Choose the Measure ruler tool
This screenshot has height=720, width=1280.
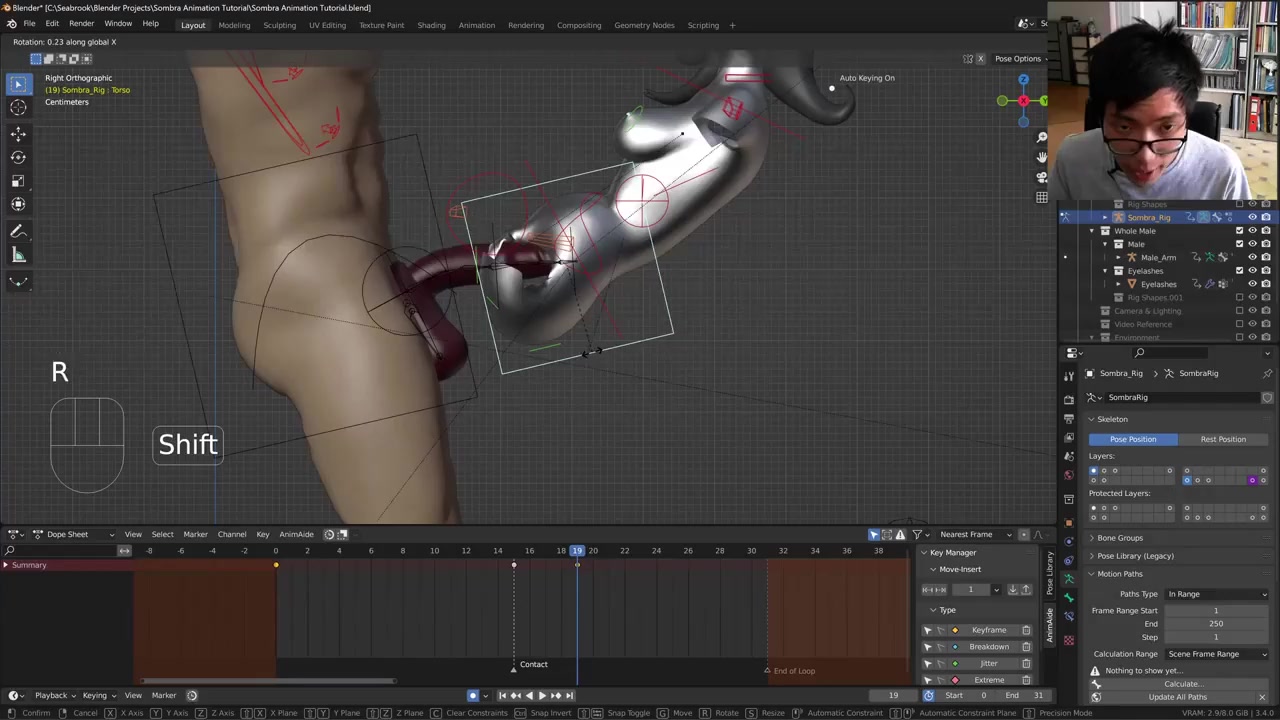click(18, 255)
